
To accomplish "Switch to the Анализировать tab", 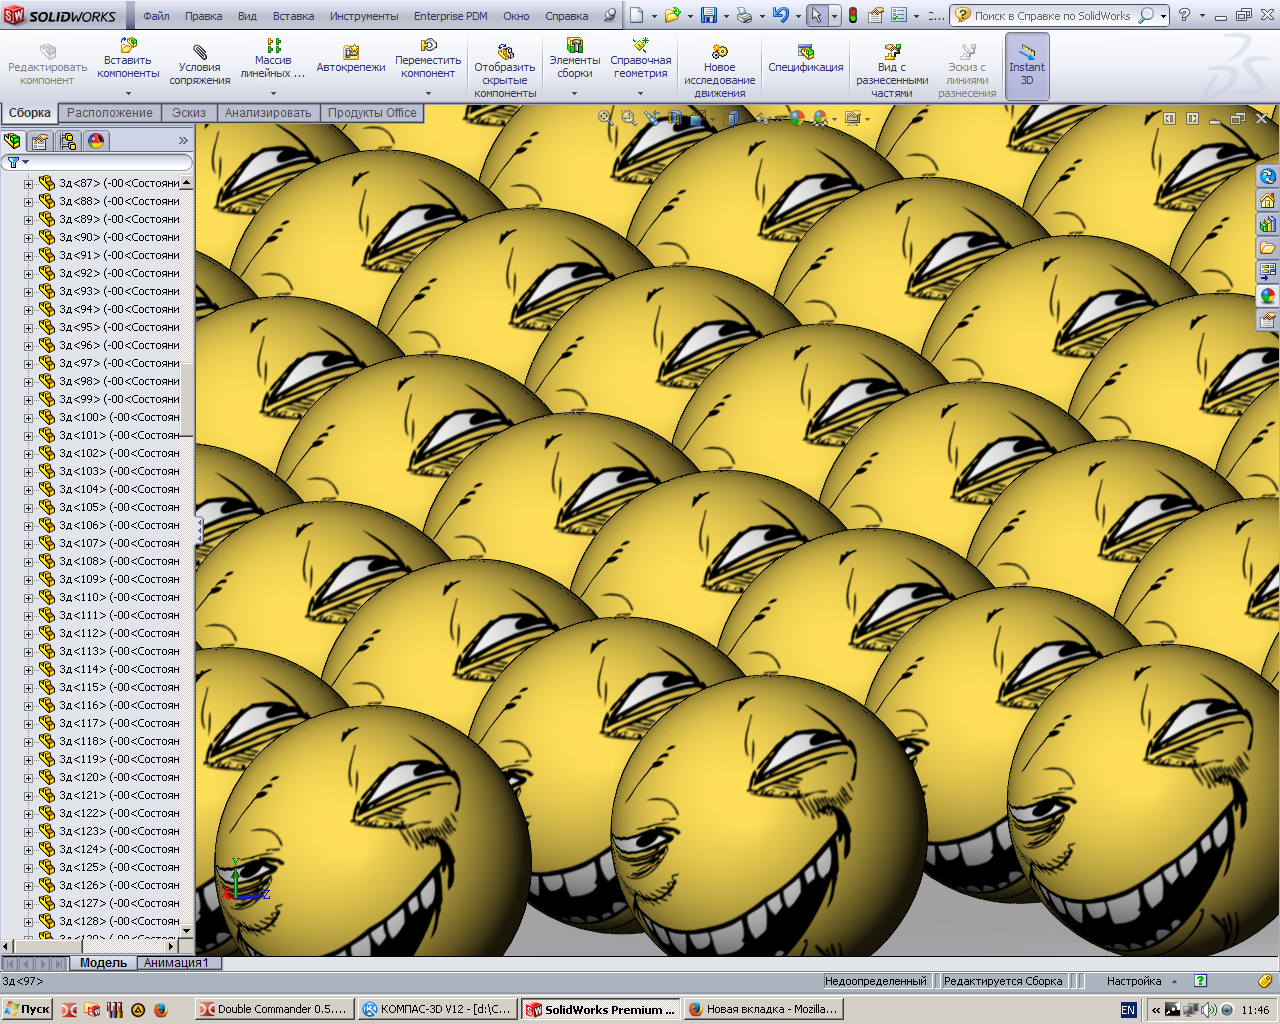I will point(267,113).
